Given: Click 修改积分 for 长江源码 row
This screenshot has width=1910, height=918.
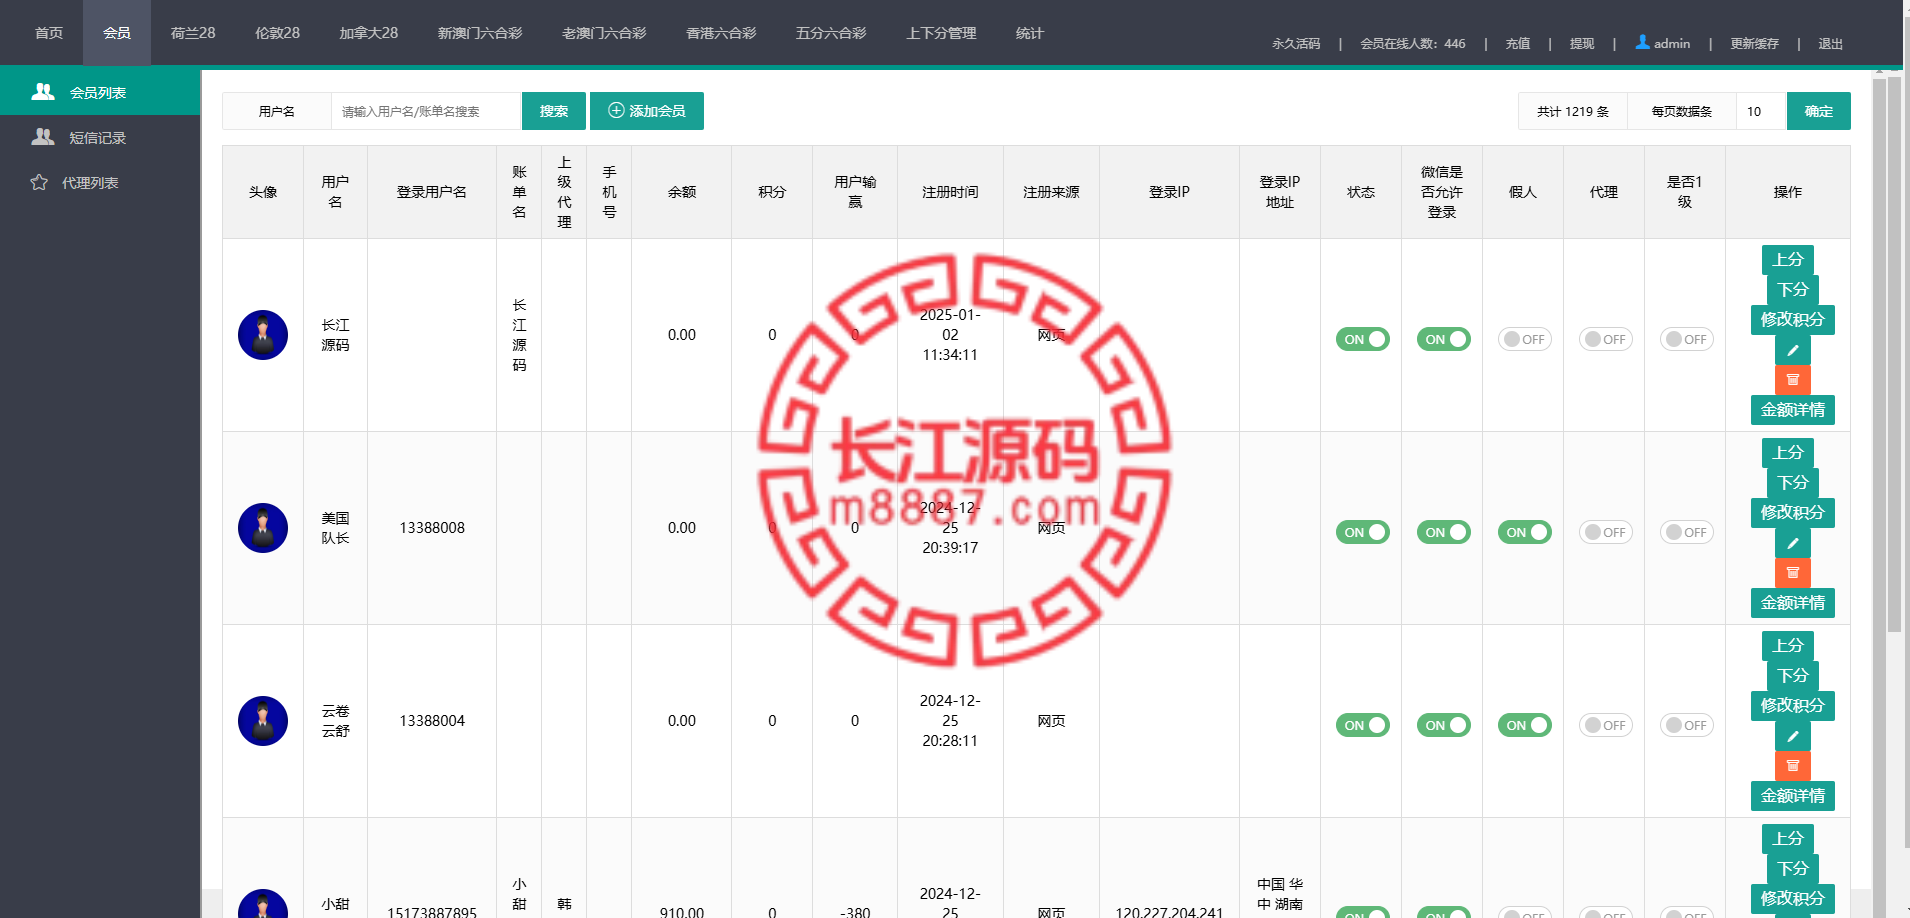Looking at the screenshot, I should tap(1793, 320).
